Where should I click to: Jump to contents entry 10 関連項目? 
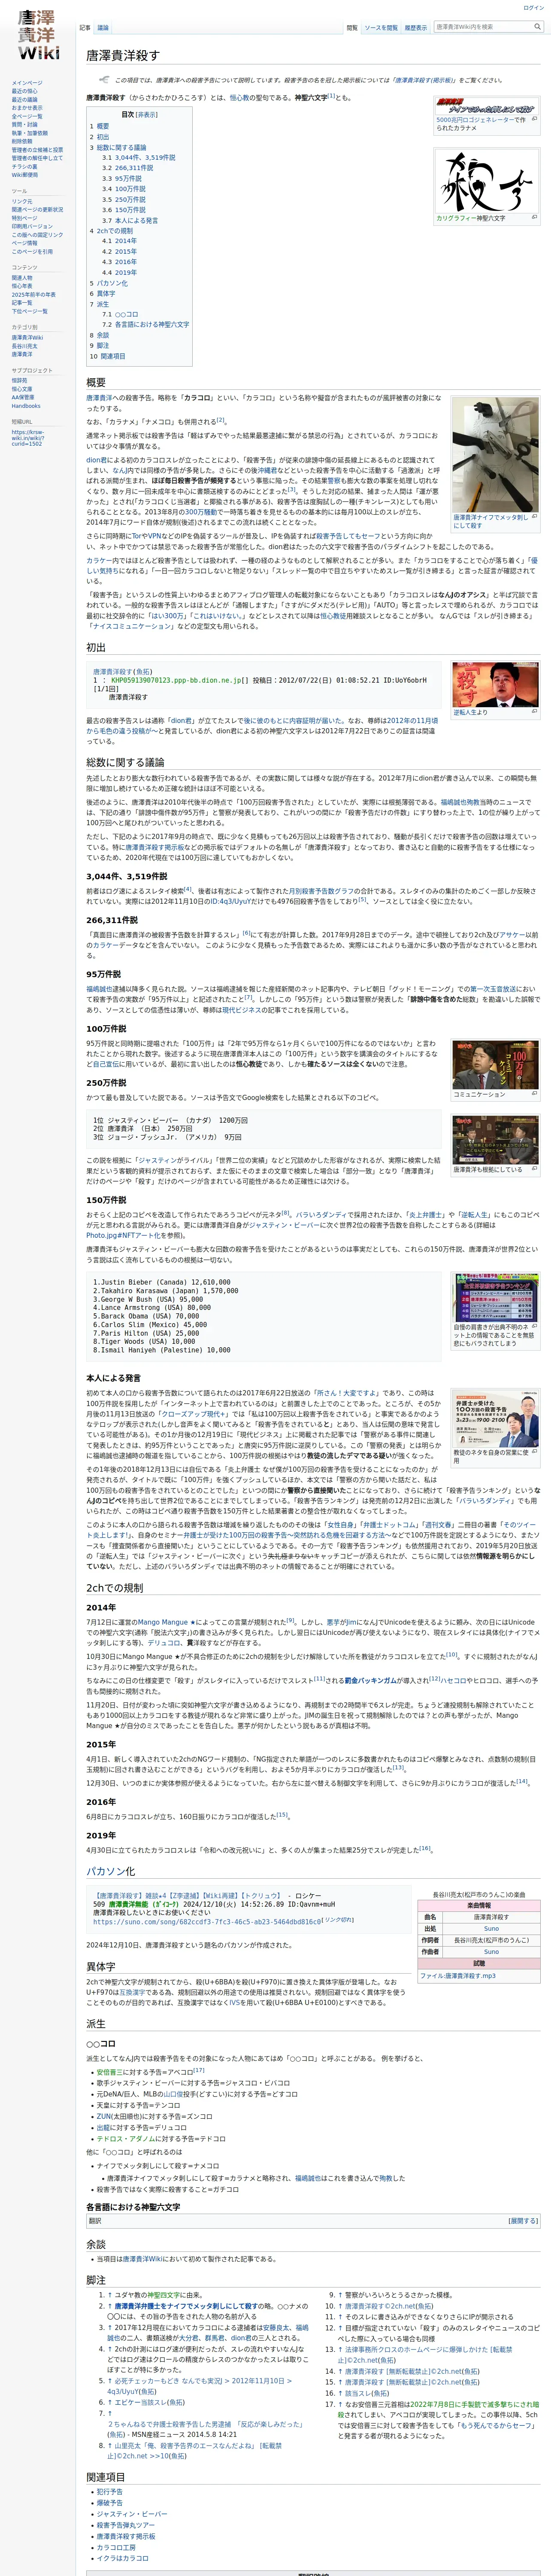coord(107,356)
